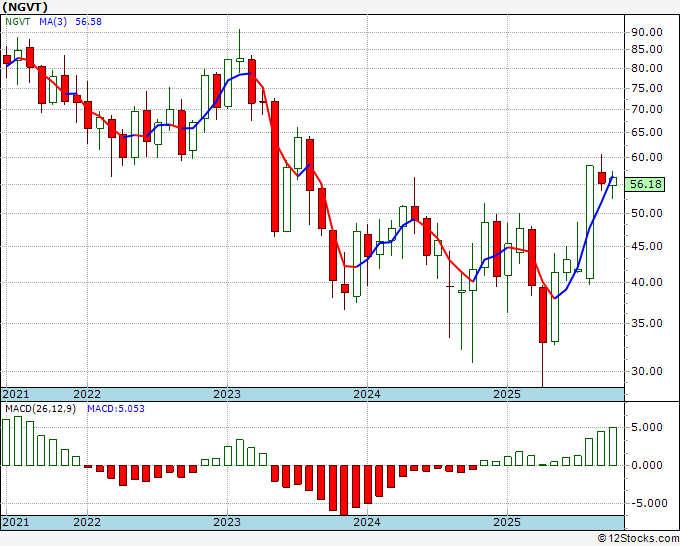This screenshot has height=546, width=680.
Task: Click the 2024 label on price timeline
Action: [367, 394]
